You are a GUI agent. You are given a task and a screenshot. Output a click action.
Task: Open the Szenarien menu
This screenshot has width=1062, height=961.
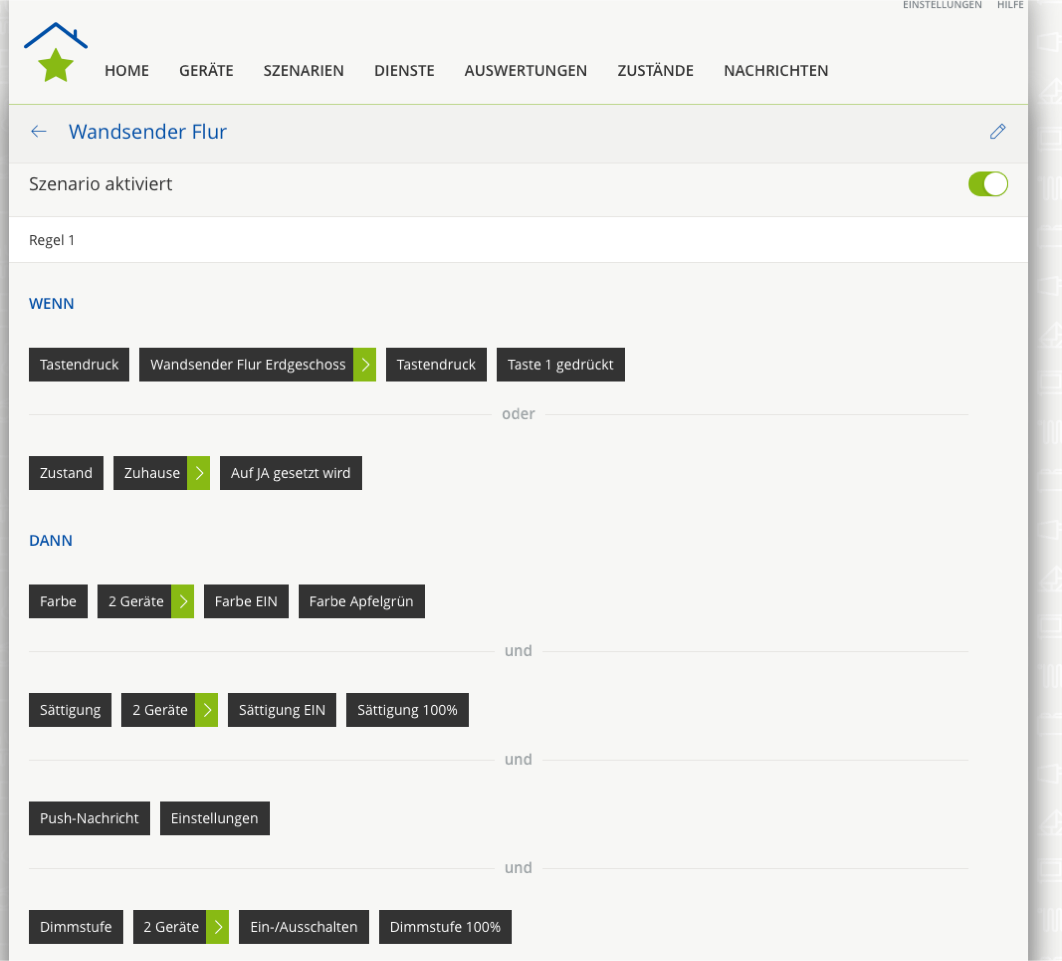click(304, 70)
